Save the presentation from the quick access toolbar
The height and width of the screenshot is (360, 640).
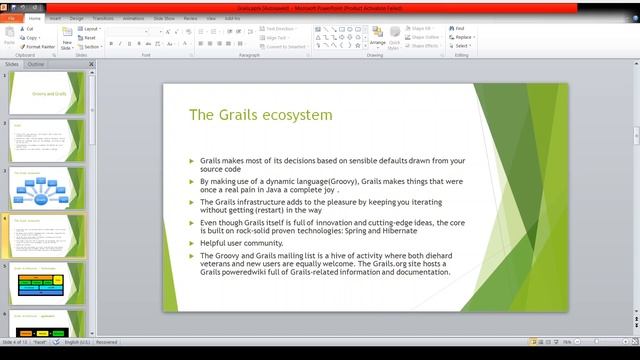click(13, 7)
